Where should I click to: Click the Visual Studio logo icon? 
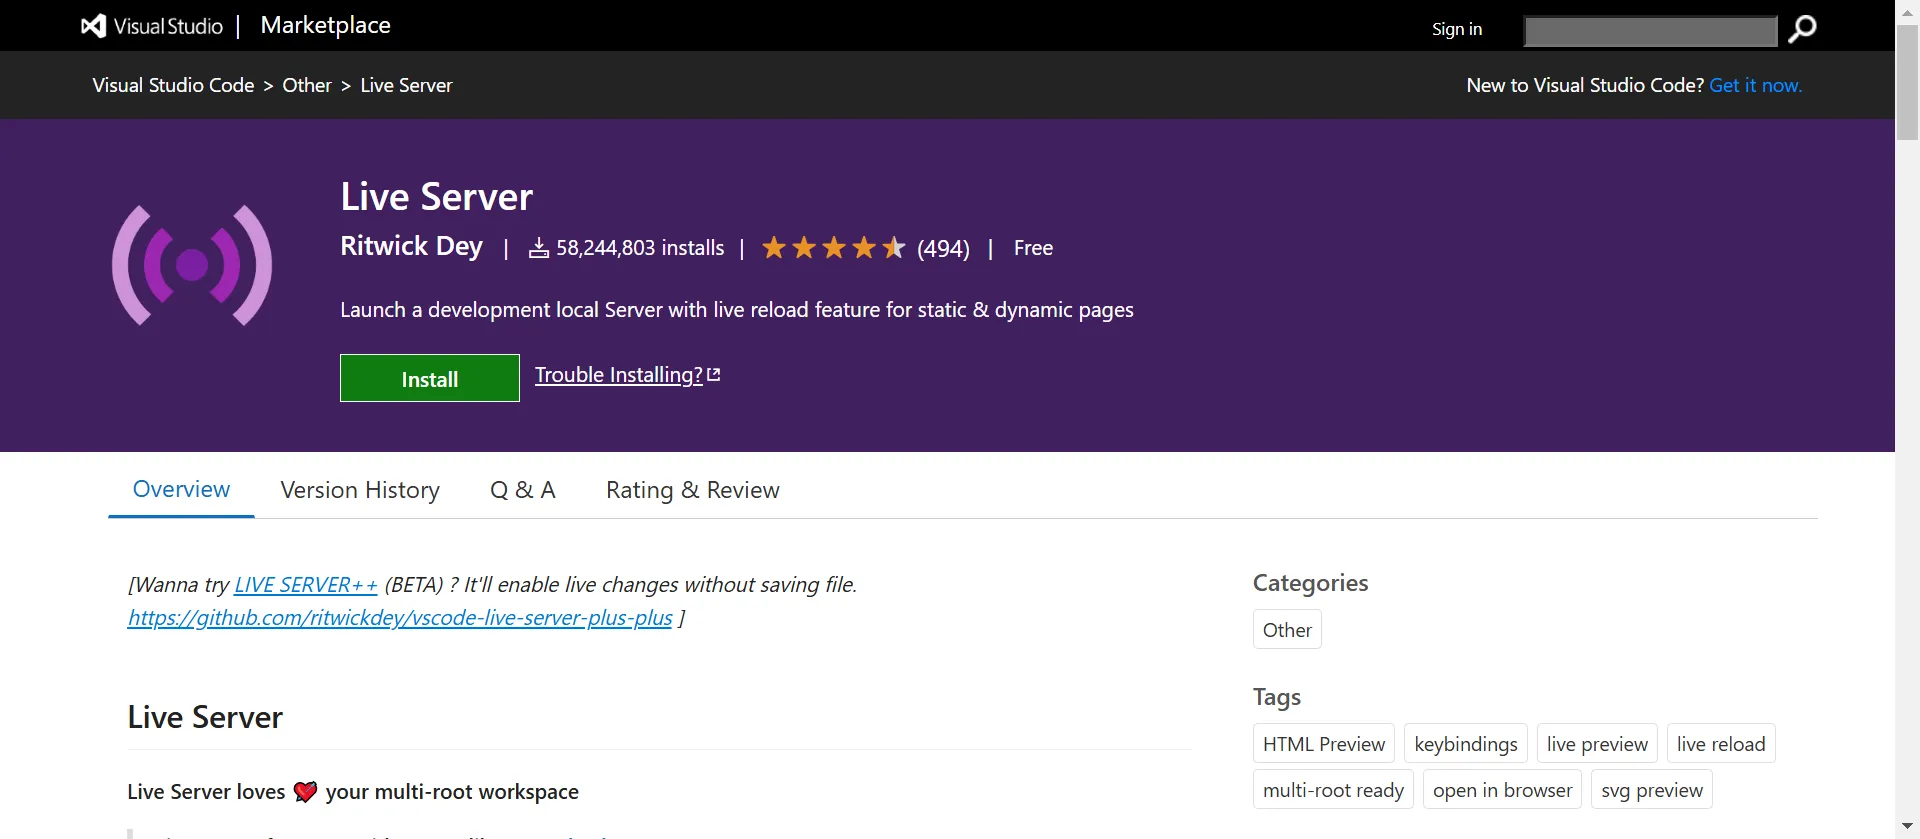coord(93,26)
